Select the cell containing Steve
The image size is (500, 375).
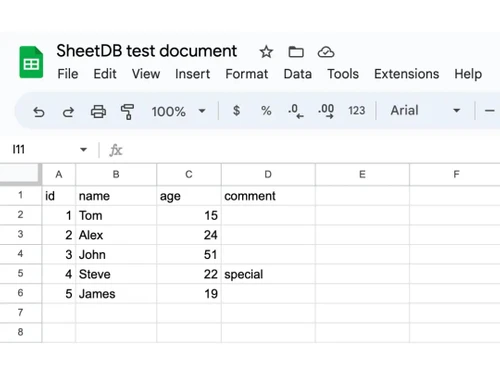[116, 274]
